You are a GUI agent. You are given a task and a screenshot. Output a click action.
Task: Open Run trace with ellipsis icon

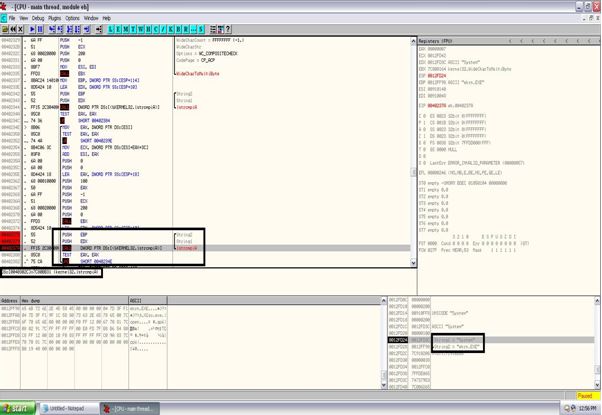(194, 29)
